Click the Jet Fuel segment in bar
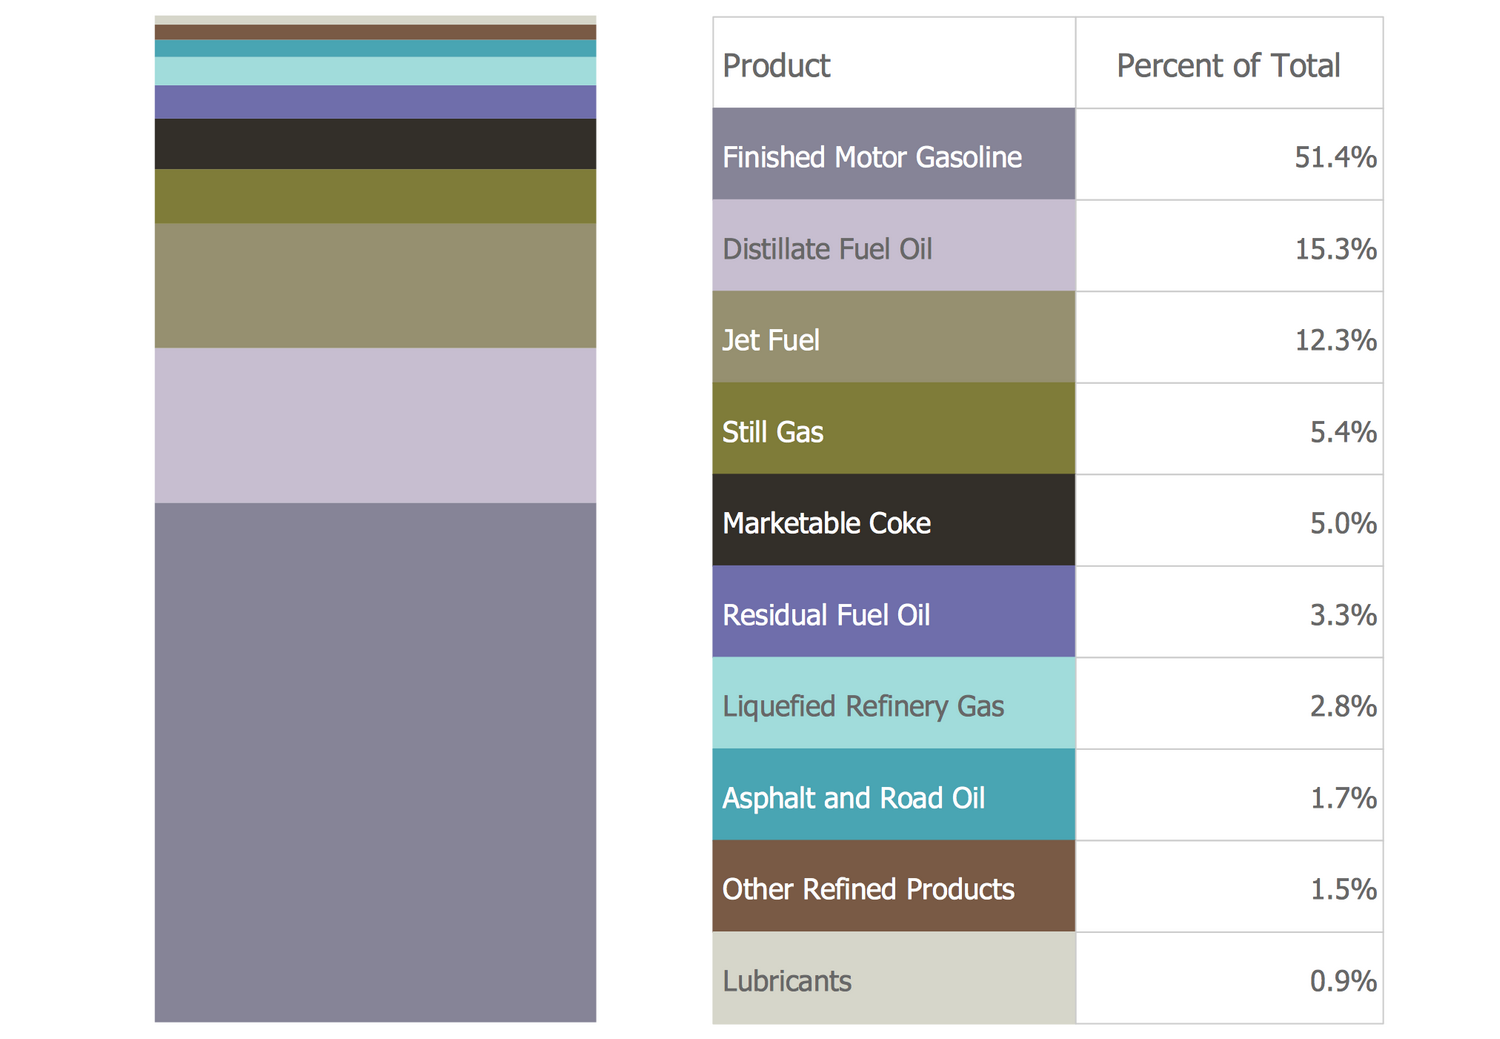This screenshot has height=1039, width=1500. tap(375, 285)
